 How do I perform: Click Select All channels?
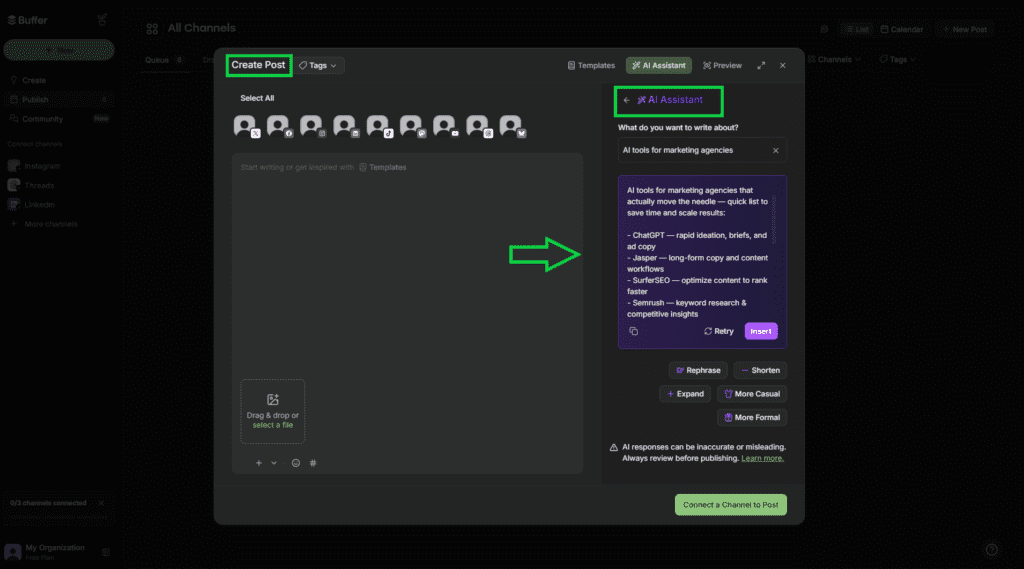pos(257,98)
